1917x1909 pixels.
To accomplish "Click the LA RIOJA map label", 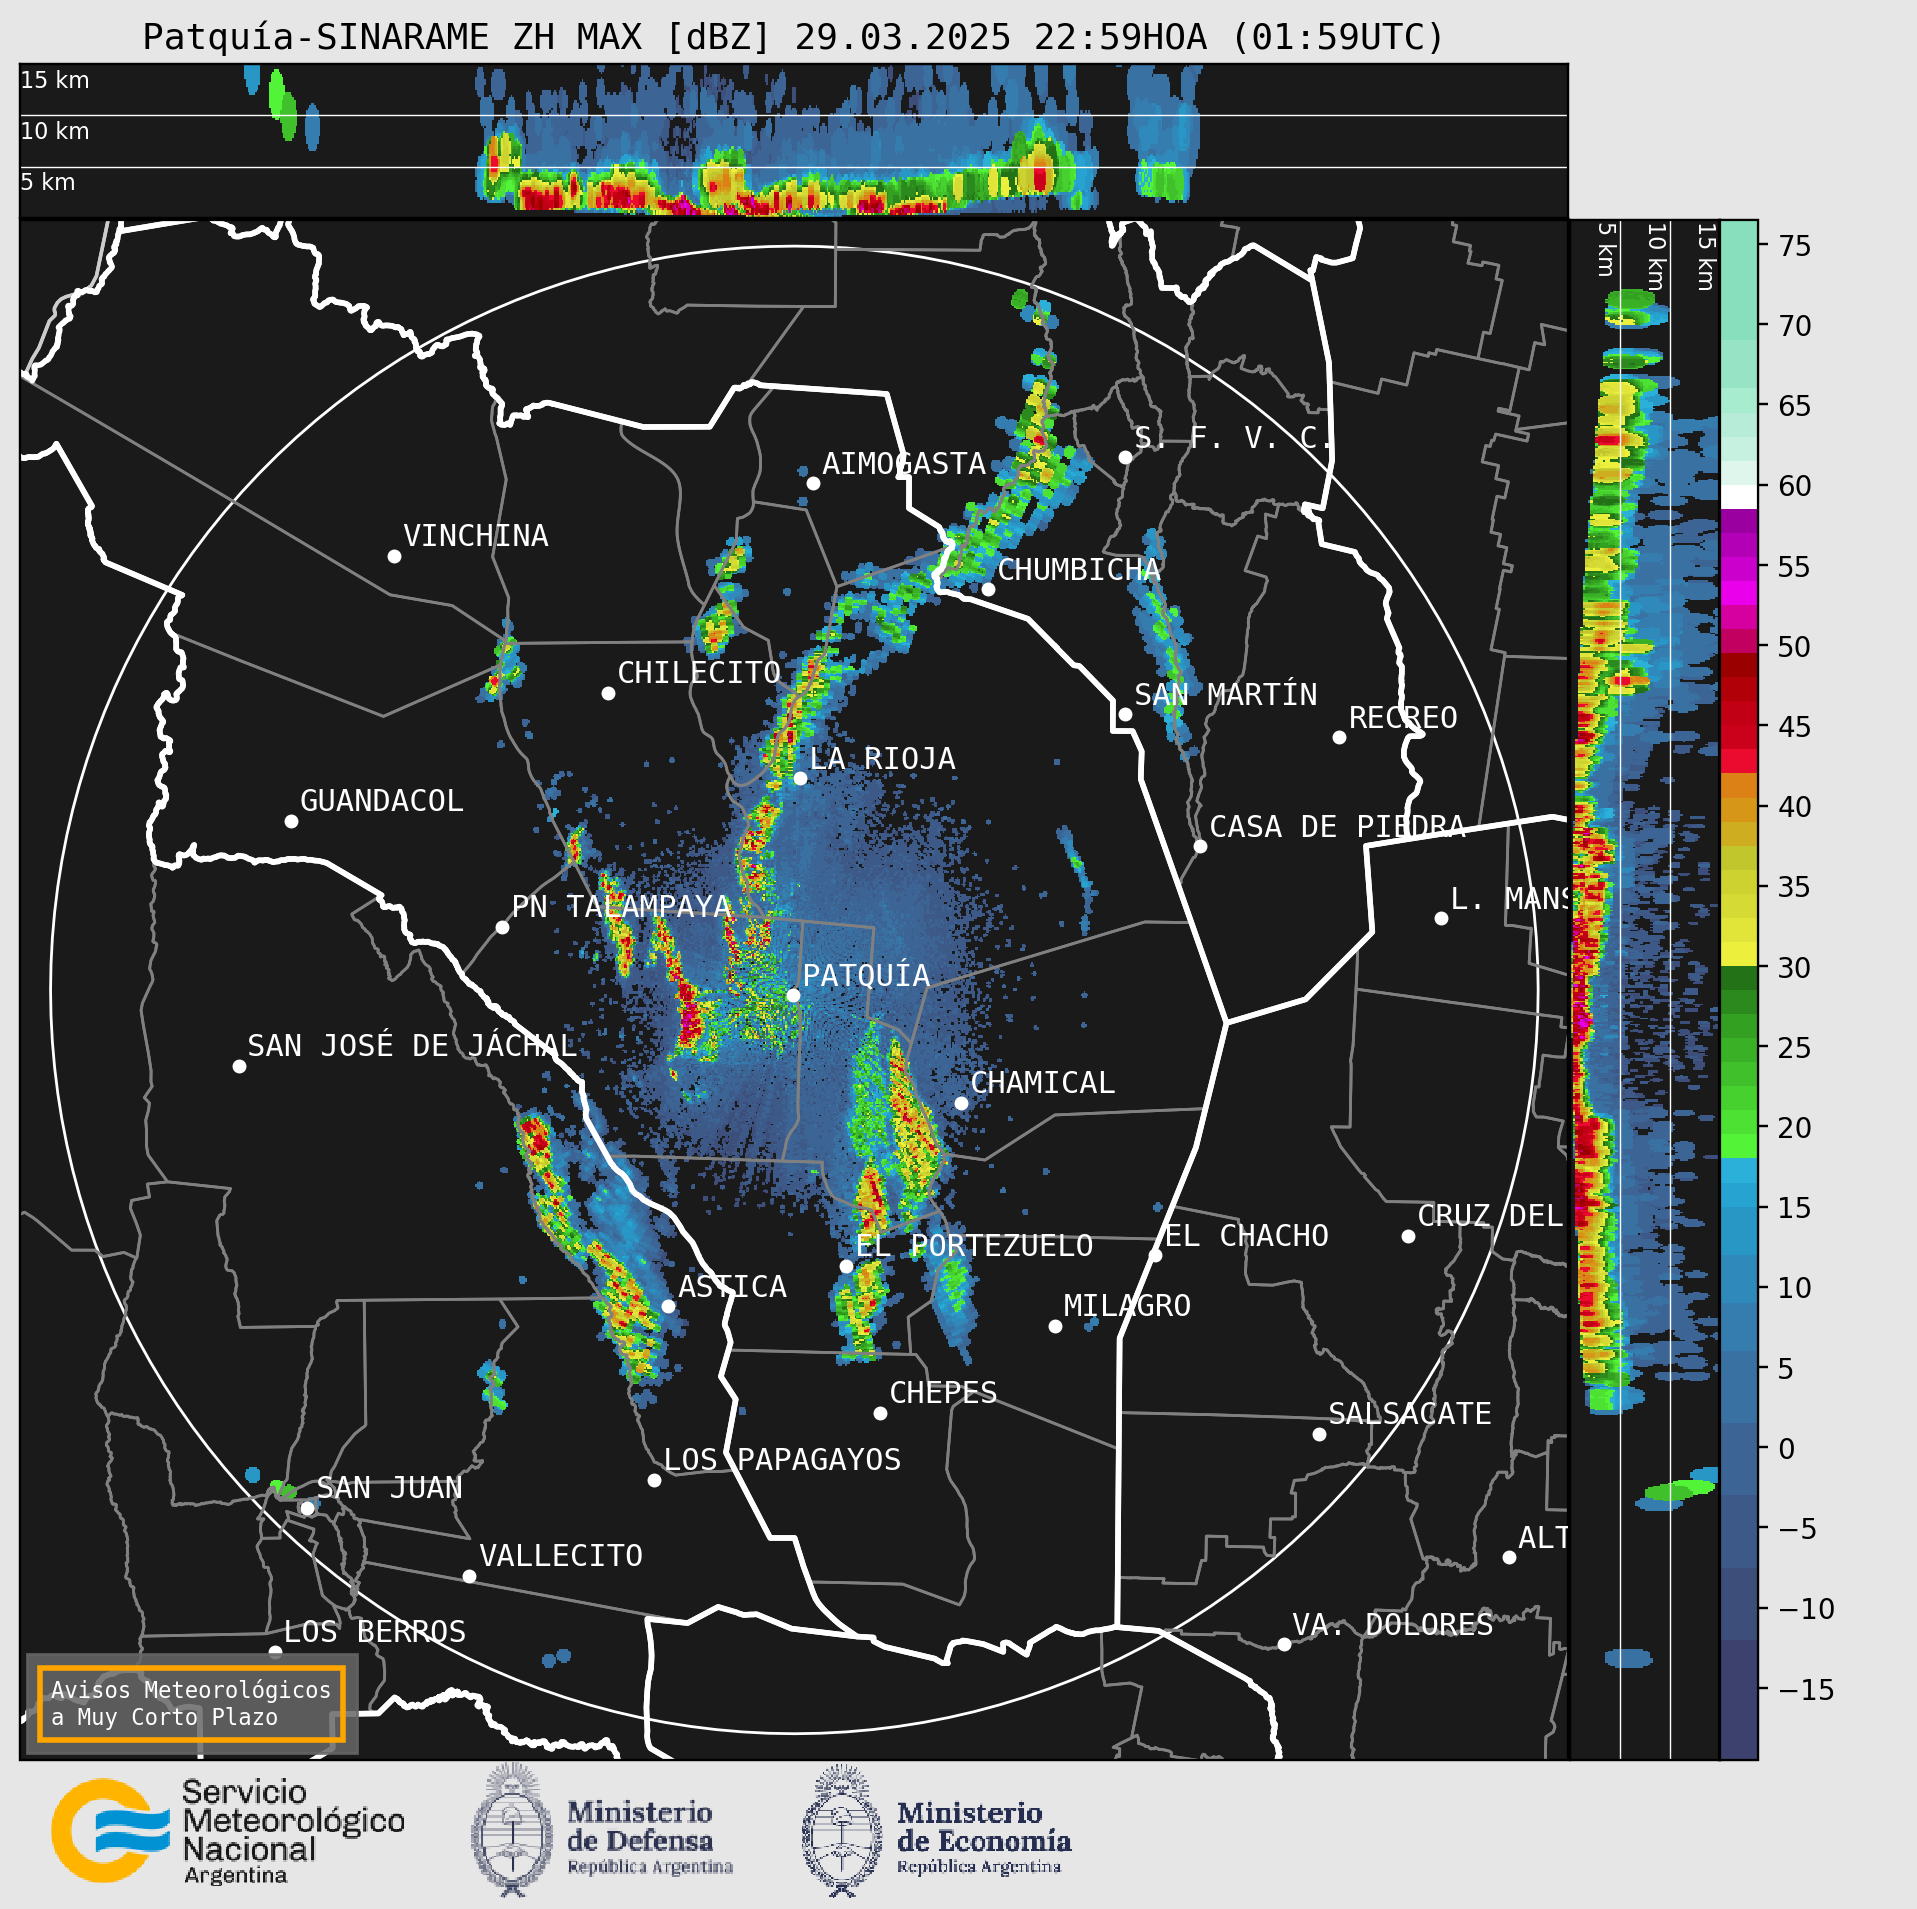I will click(x=882, y=759).
